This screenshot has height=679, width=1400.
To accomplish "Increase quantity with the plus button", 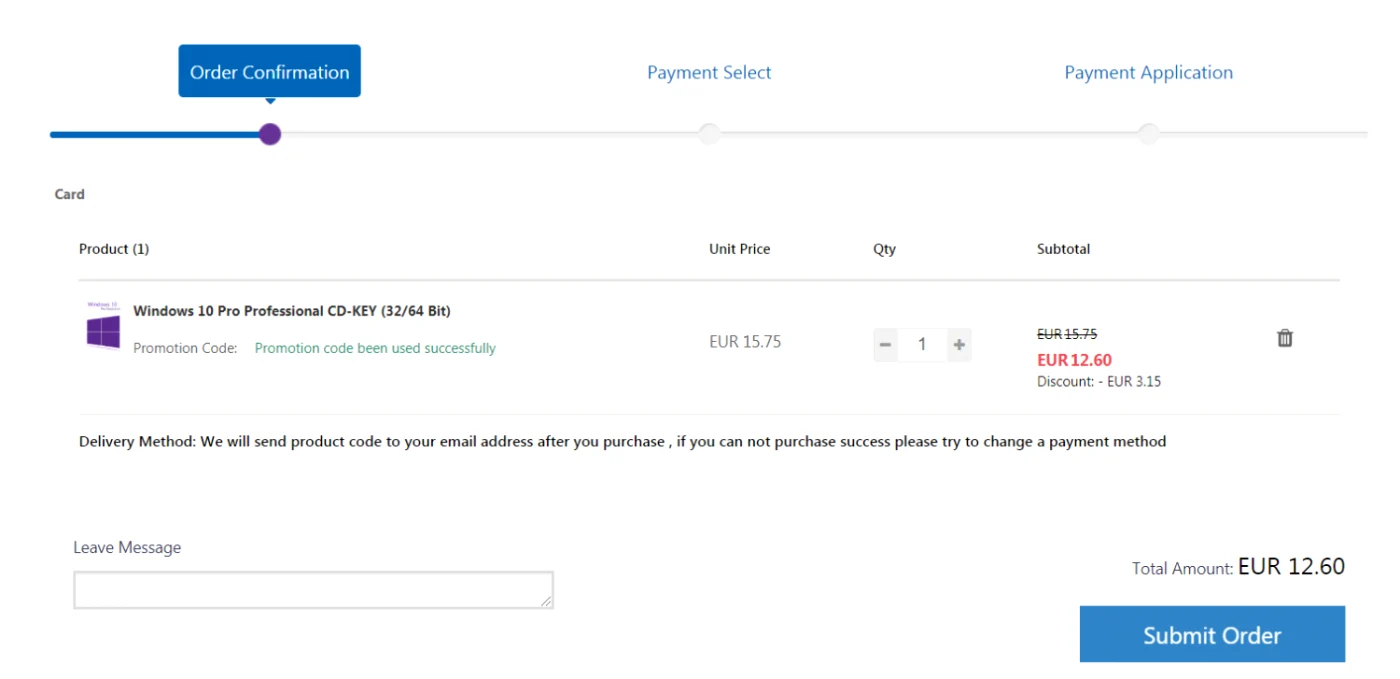I will pyautogui.click(x=959, y=345).
